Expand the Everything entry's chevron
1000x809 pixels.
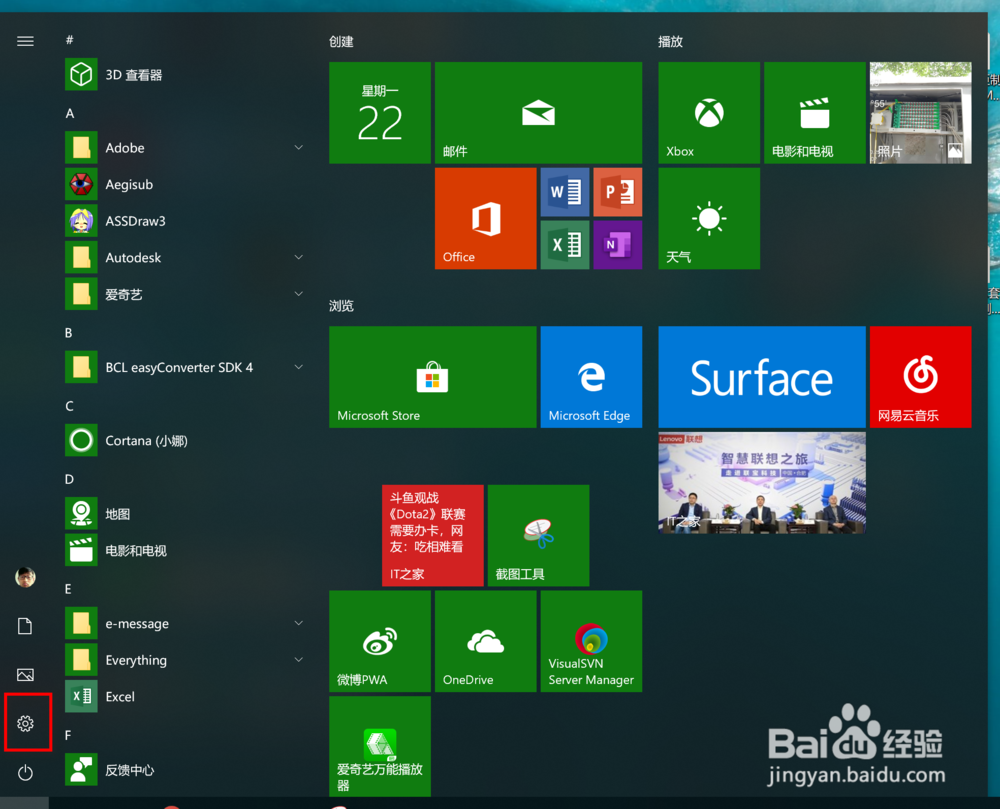[x=298, y=660]
